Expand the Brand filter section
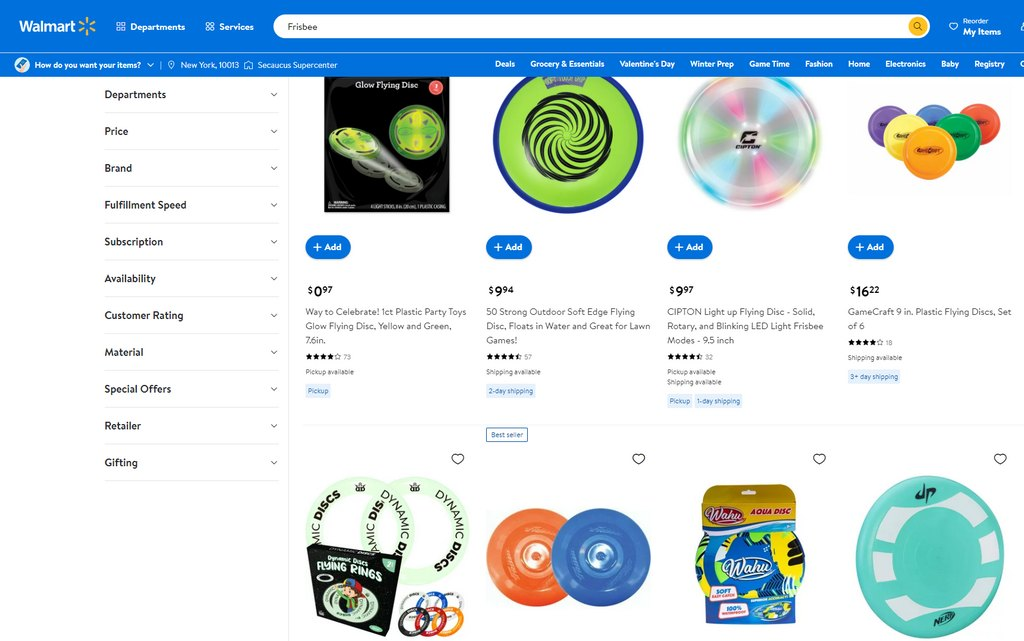 (191, 168)
